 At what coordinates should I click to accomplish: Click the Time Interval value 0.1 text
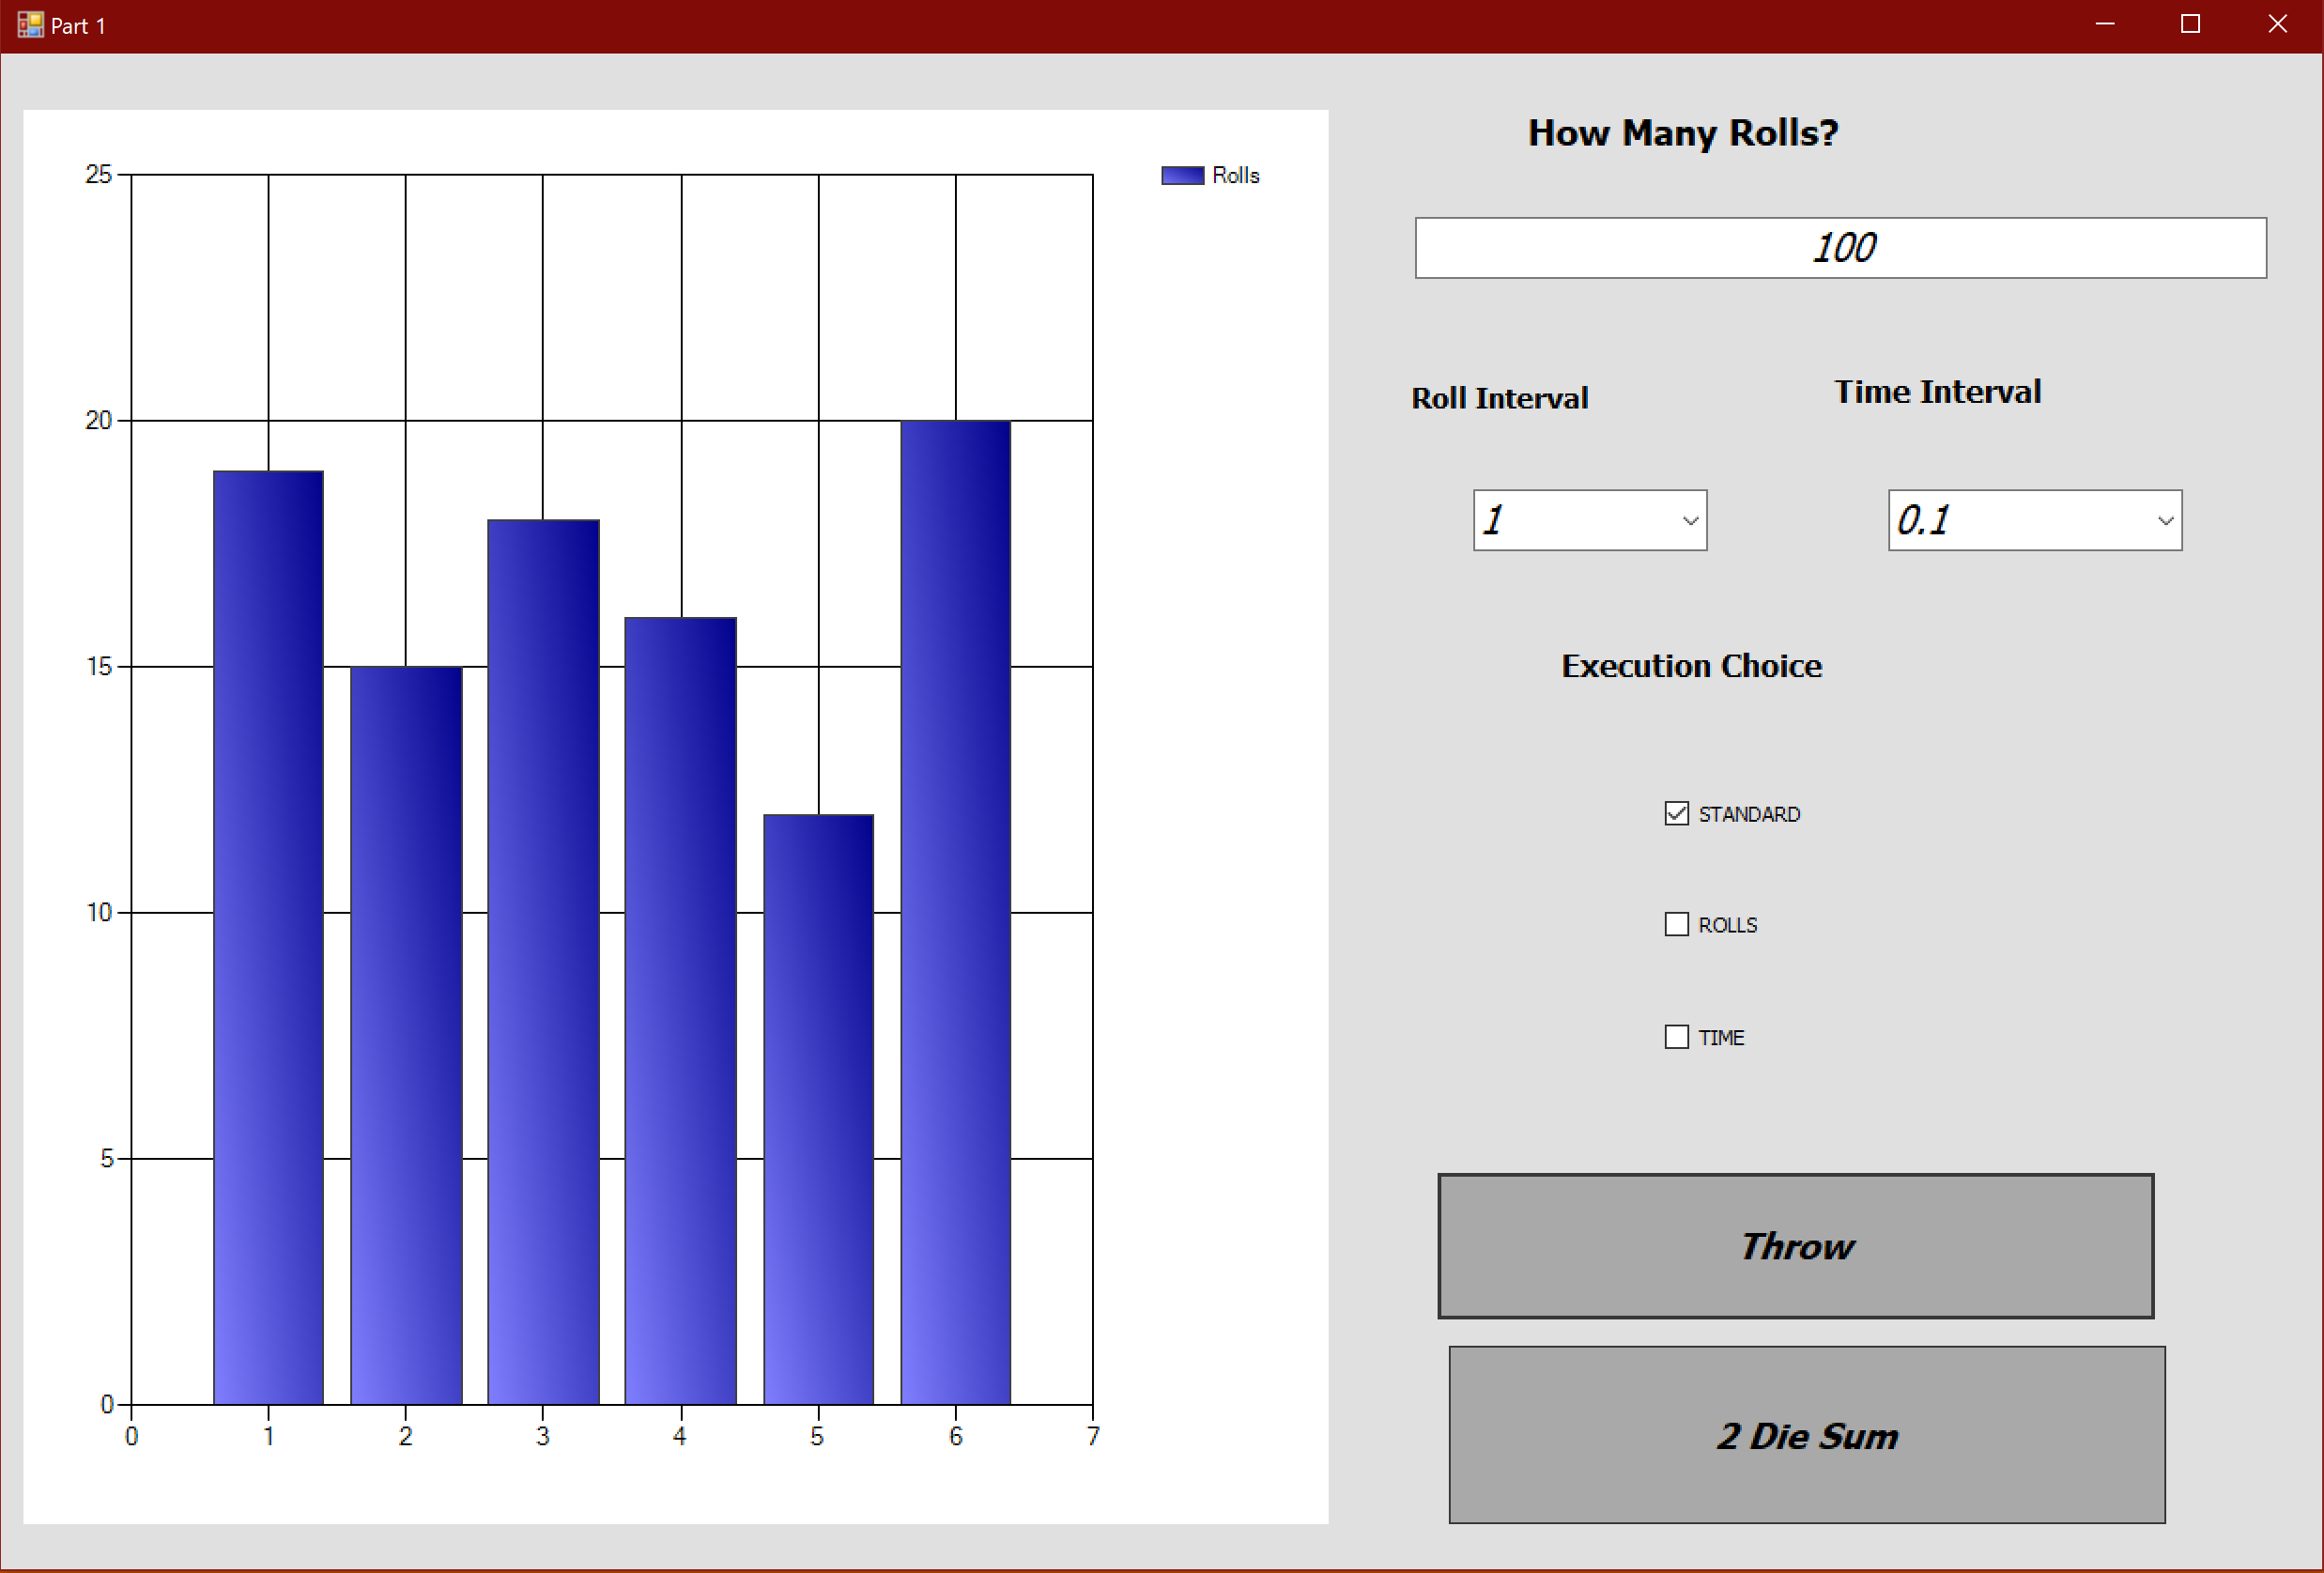click(1922, 520)
